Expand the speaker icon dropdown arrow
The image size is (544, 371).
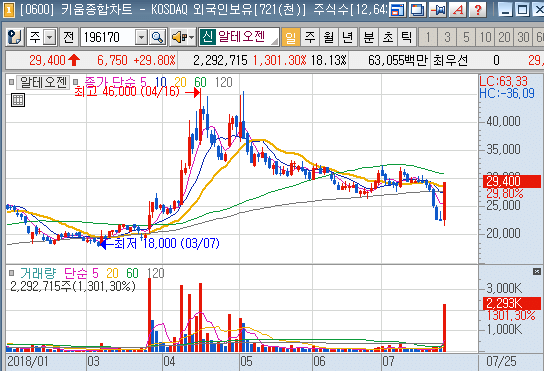tap(192, 37)
